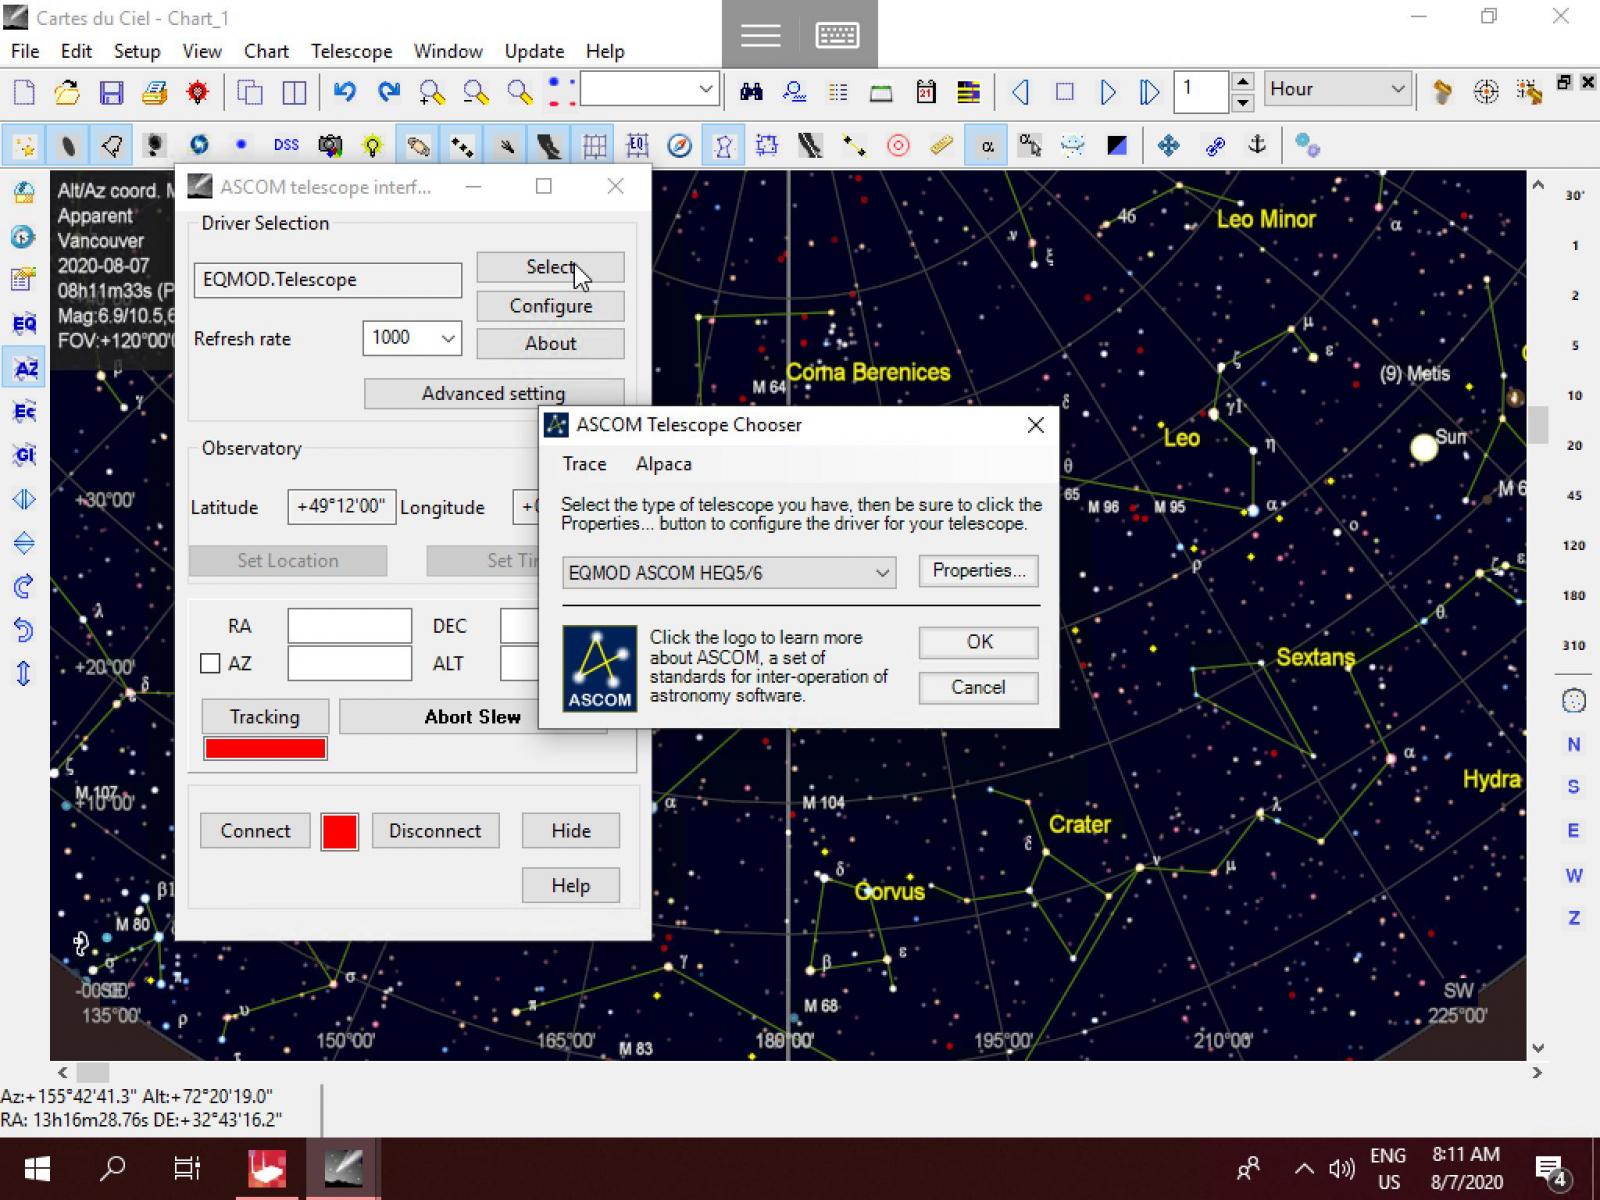The width and height of the screenshot is (1600, 1200).
Task: Toggle the EQ equatorial grid button
Action: pyautogui.click(x=636, y=145)
